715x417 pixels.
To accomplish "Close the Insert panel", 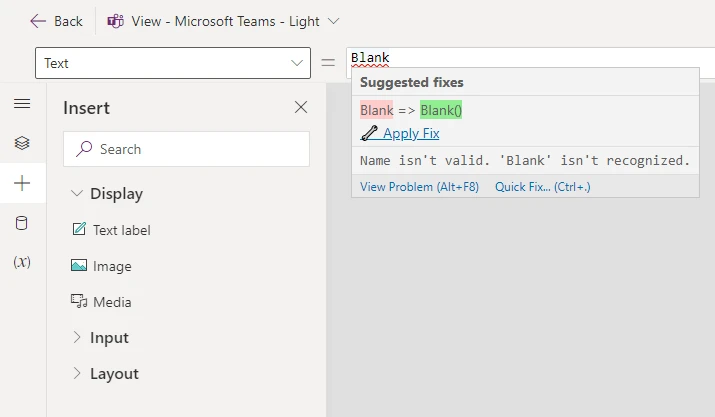I will point(301,108).
